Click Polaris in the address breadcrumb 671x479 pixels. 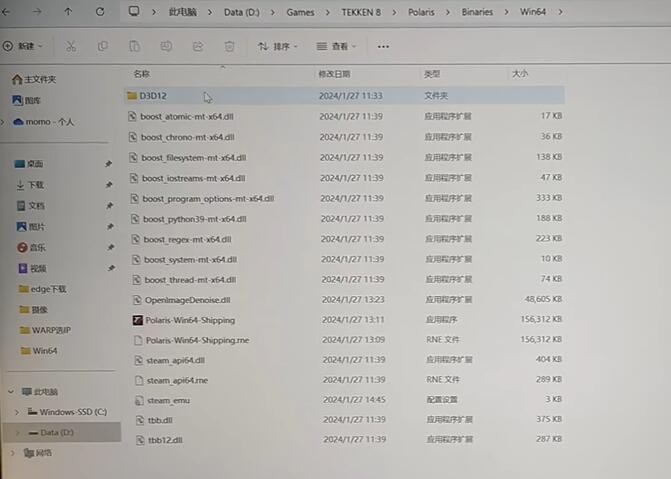(421, 12)
